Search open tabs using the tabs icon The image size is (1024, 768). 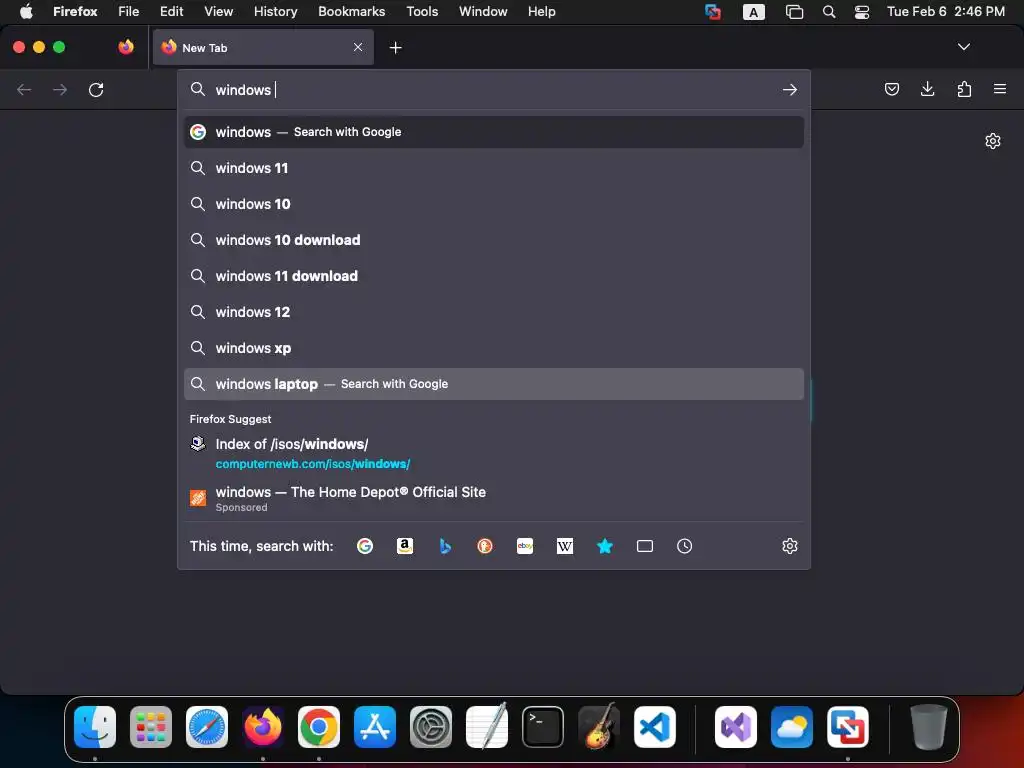[645, 546]
